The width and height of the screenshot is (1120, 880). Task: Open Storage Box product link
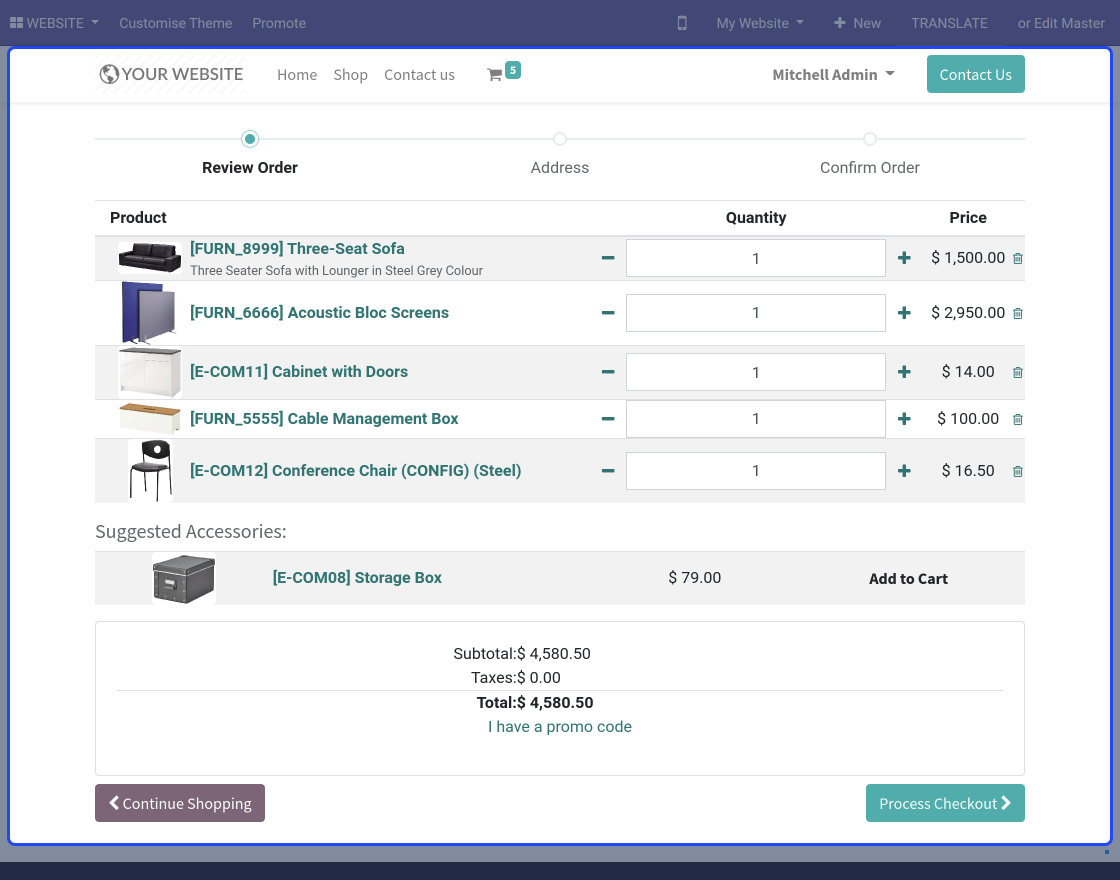[x=357, y=577]
